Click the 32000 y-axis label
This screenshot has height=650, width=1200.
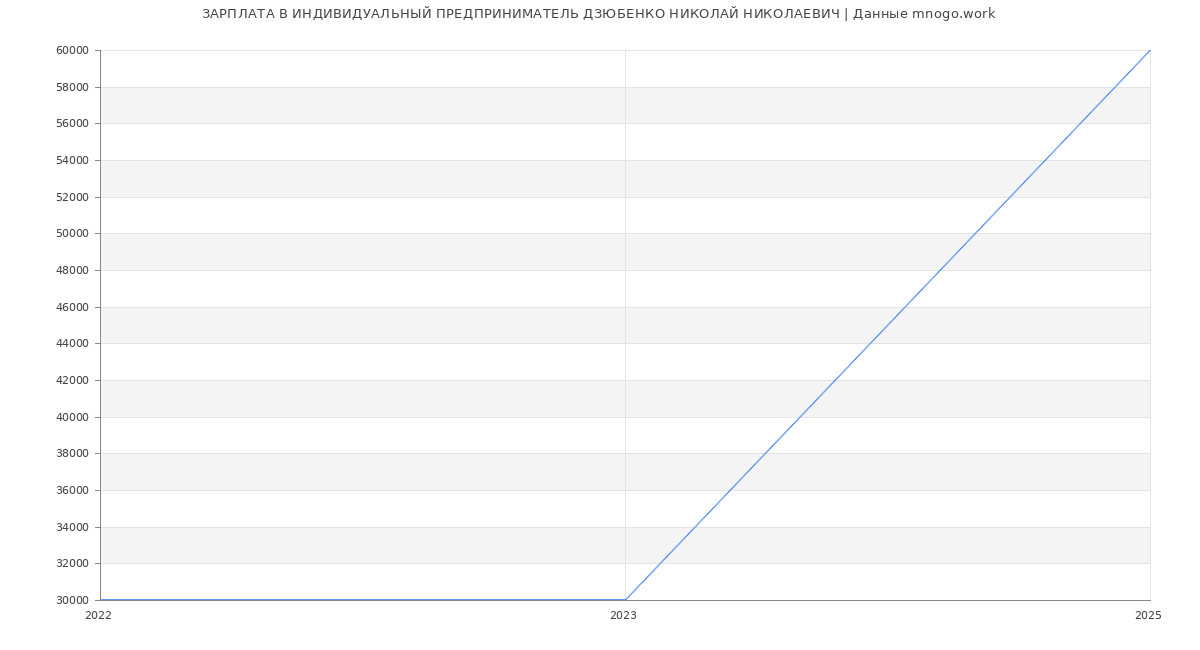72,564
